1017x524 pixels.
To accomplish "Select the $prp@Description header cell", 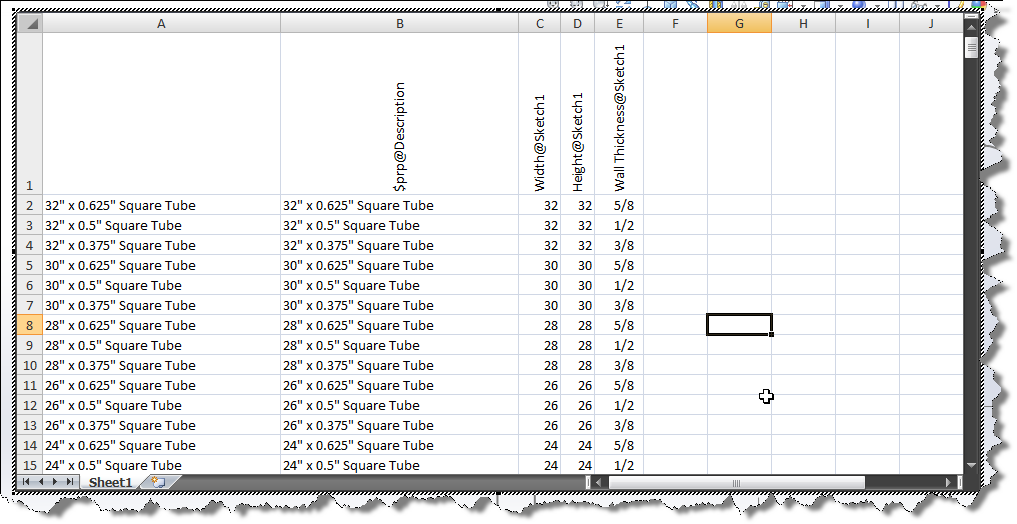I will [x=399, y=114].
